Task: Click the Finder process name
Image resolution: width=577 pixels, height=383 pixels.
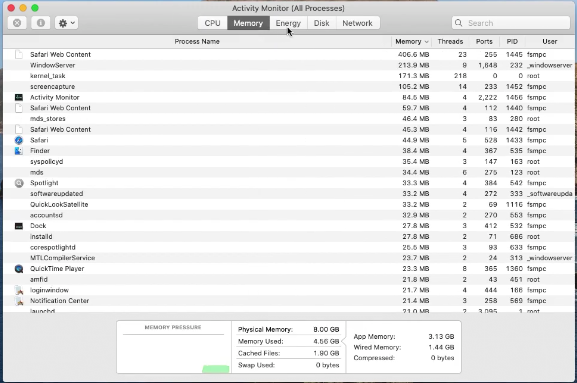Action: point(40,151)
